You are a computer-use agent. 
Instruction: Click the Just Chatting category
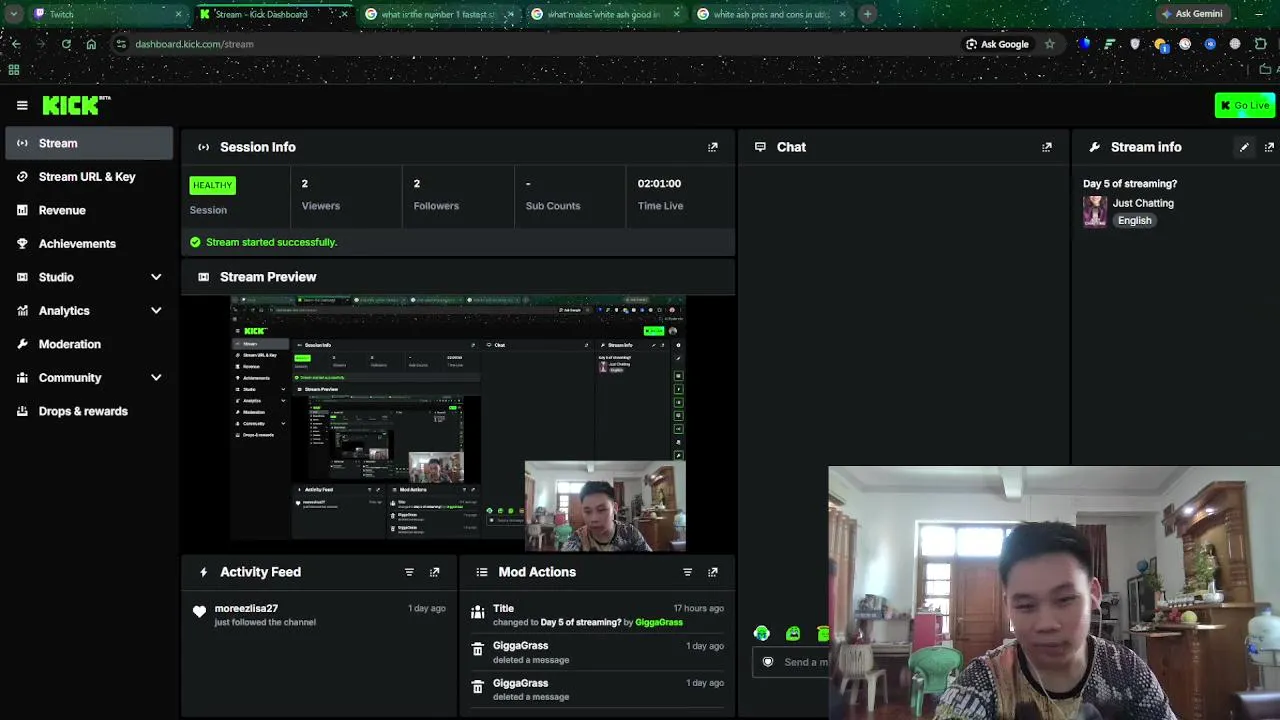coord(1143,203)
